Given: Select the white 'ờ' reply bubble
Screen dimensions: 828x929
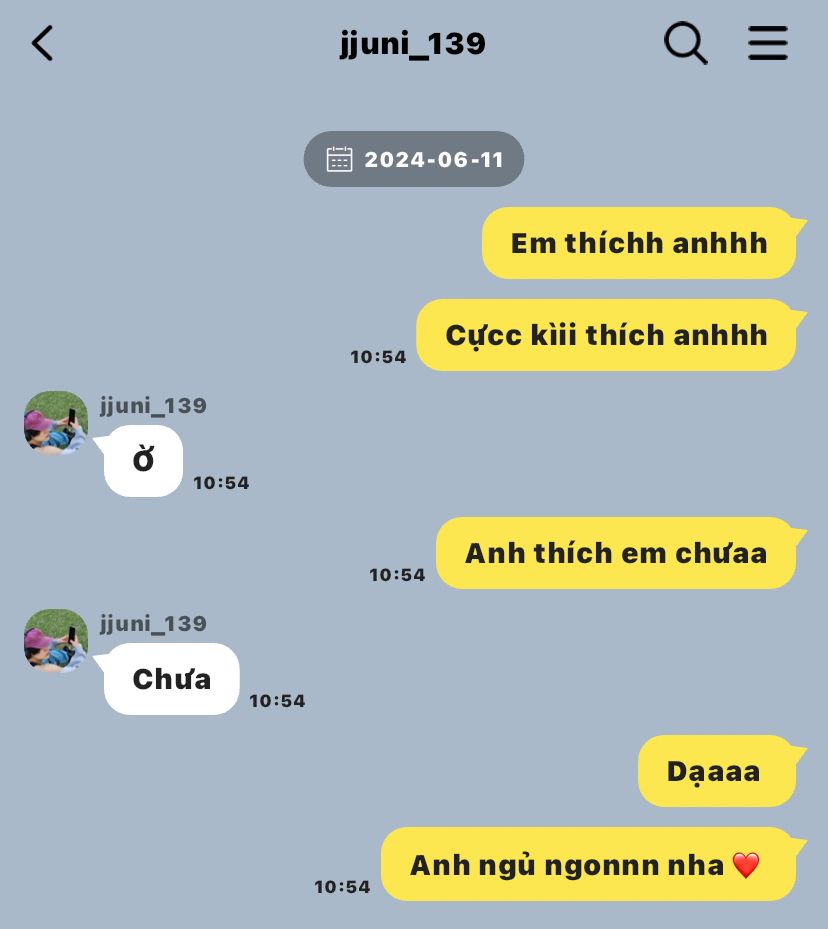Looking at the screenshot, I should click(x=143, y=460).
